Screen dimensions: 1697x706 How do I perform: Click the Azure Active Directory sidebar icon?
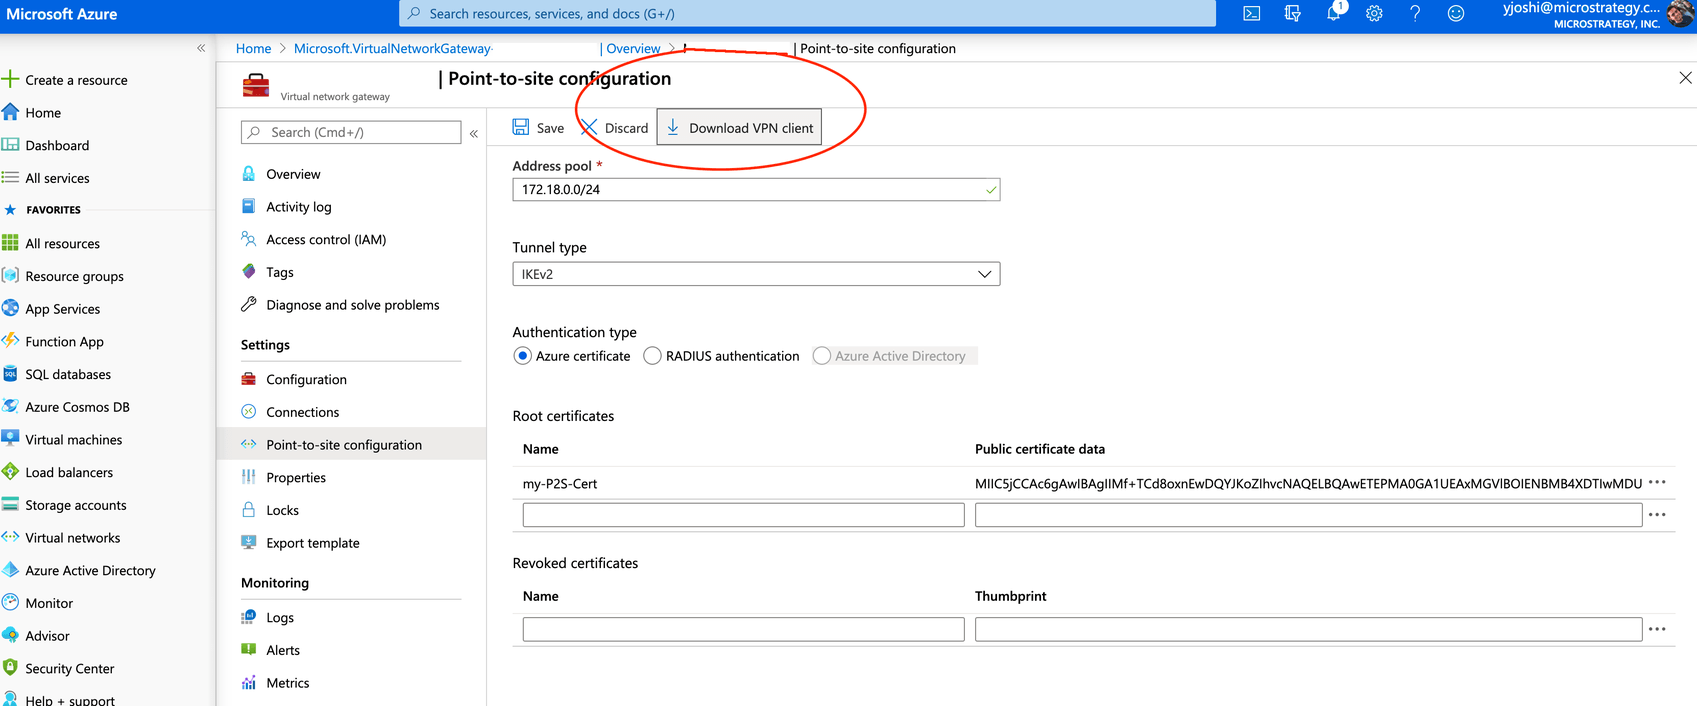click(x=11, y=570)
